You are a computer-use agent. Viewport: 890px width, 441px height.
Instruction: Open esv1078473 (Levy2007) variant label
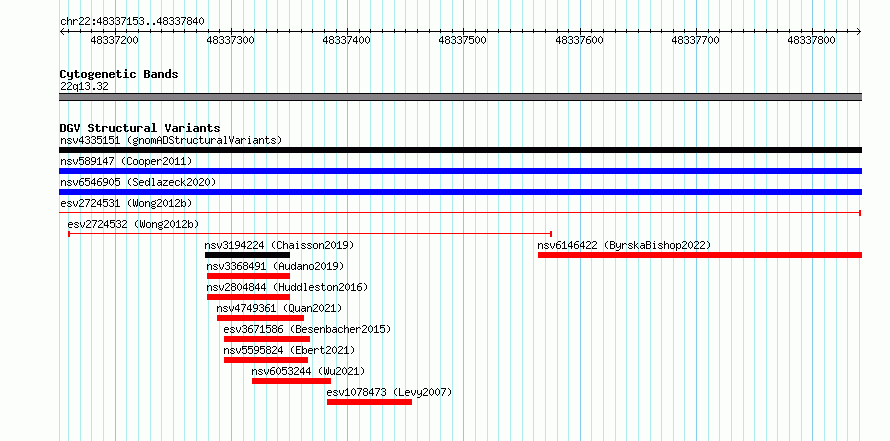[x=389, y=392]
